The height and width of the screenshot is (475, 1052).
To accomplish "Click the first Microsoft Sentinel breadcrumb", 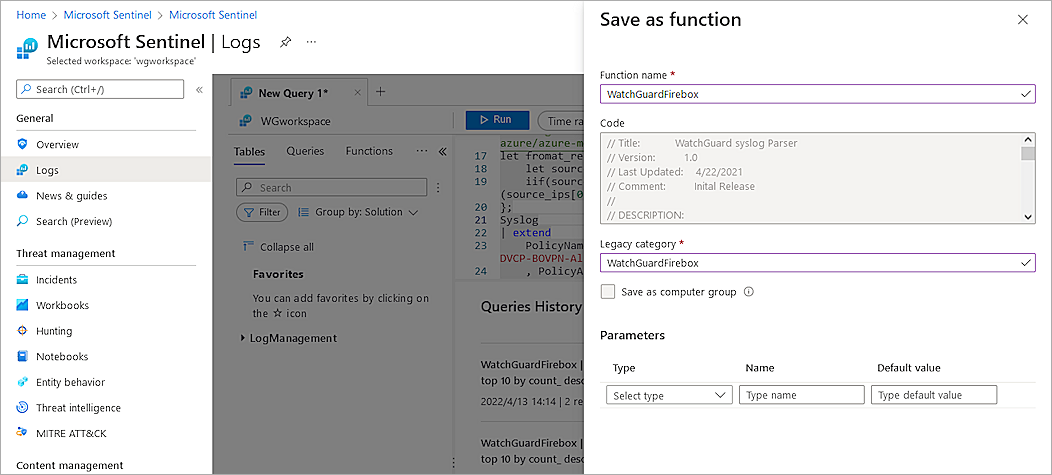I will (107, 15).
